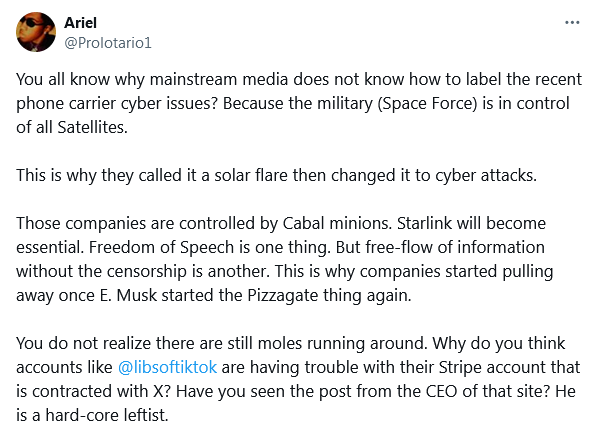
Task: Click the phrase 'hard-core leftist' at the end
Action: [107, 415]
